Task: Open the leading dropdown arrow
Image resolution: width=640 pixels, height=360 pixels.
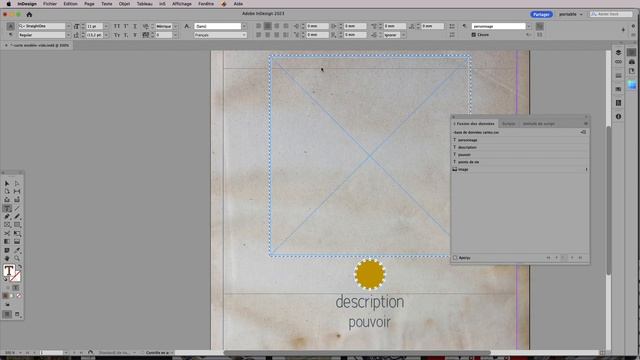Action: (x=106, y=35)
